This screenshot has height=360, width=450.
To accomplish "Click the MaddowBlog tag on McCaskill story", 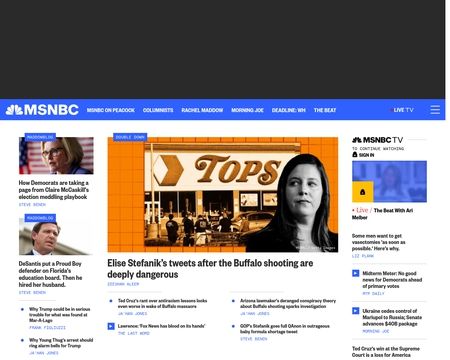I will pos(40,137).
